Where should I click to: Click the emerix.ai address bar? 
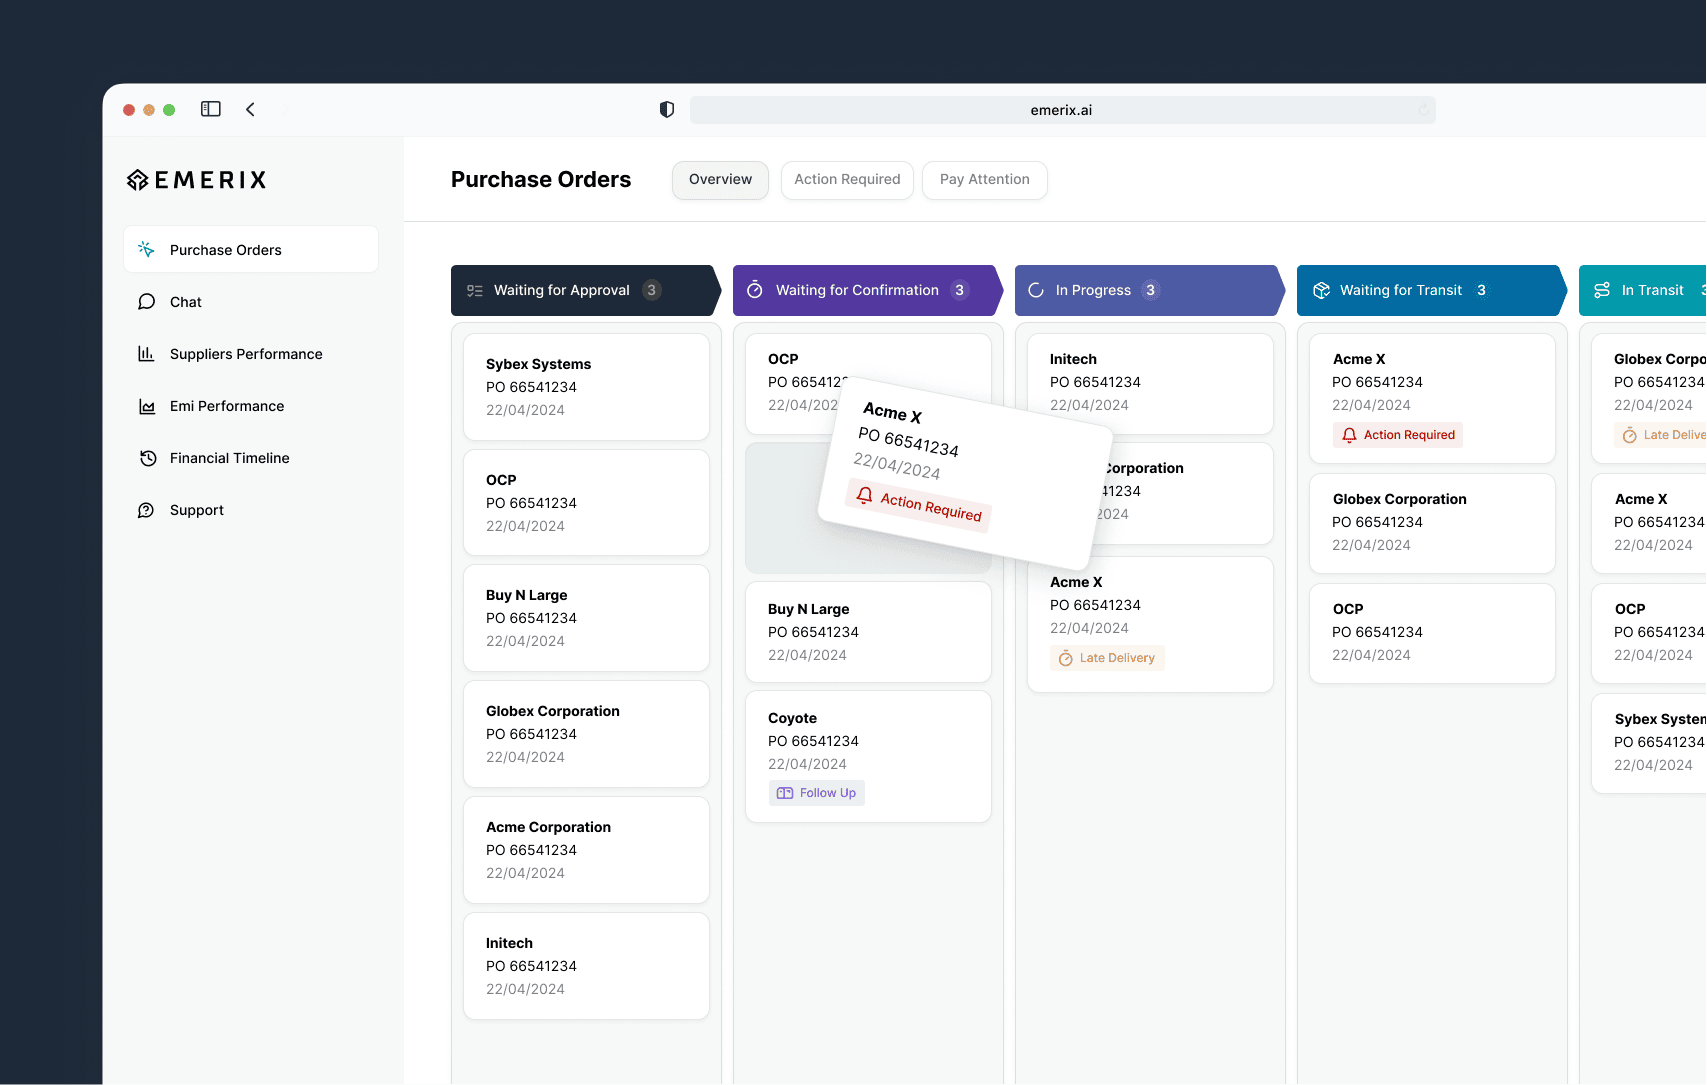(x=1062, y=110)
